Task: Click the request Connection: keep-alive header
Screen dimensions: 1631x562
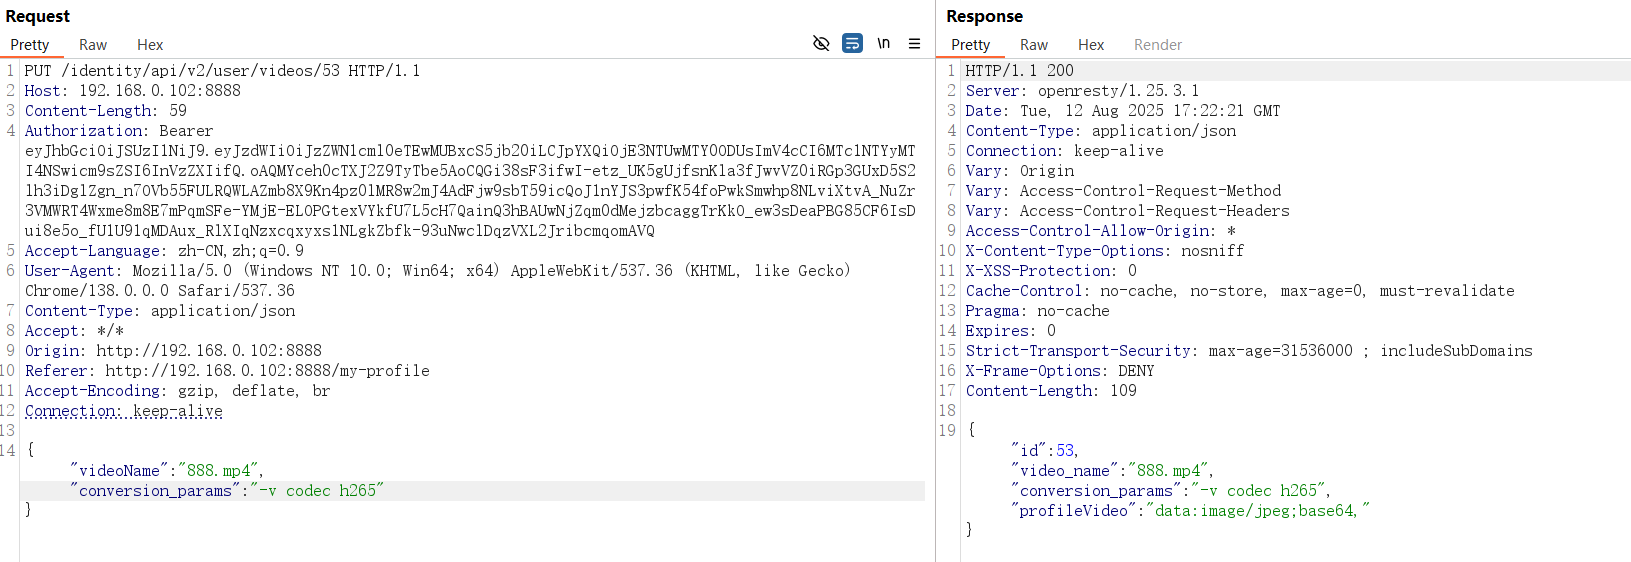Action: click(x=124, y=411)
